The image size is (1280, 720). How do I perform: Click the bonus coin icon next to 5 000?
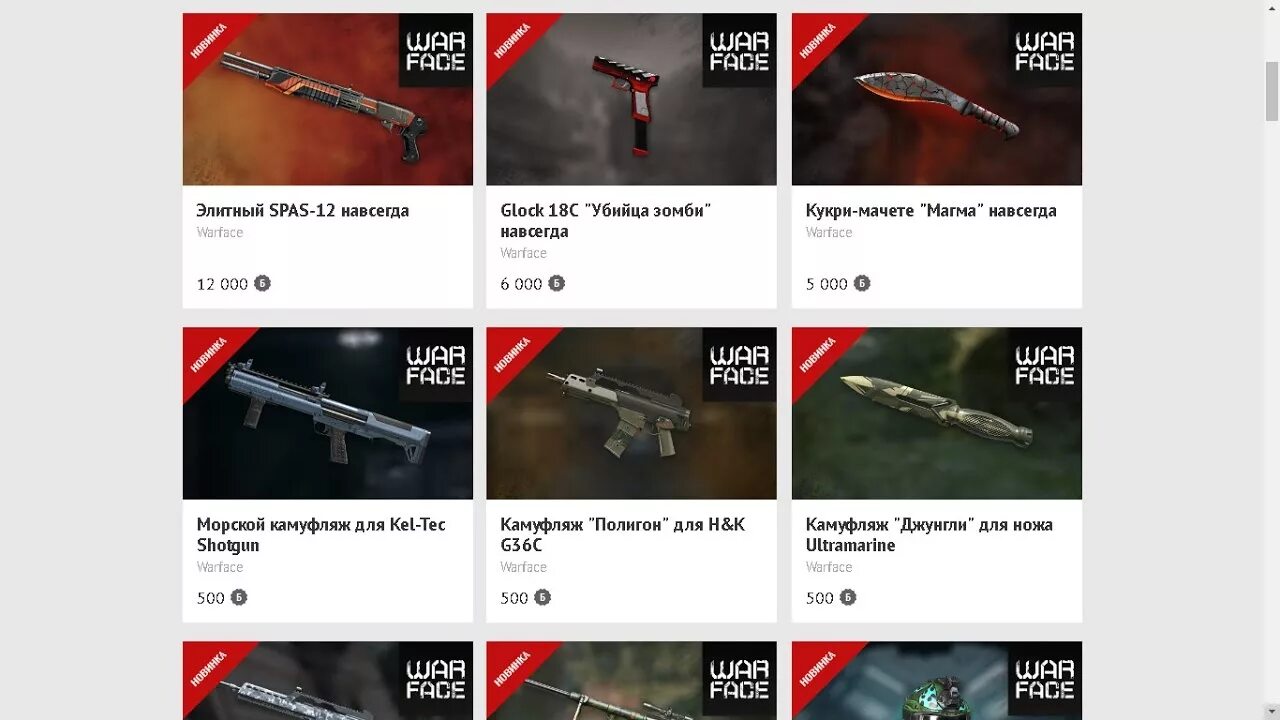click(862, 283)
